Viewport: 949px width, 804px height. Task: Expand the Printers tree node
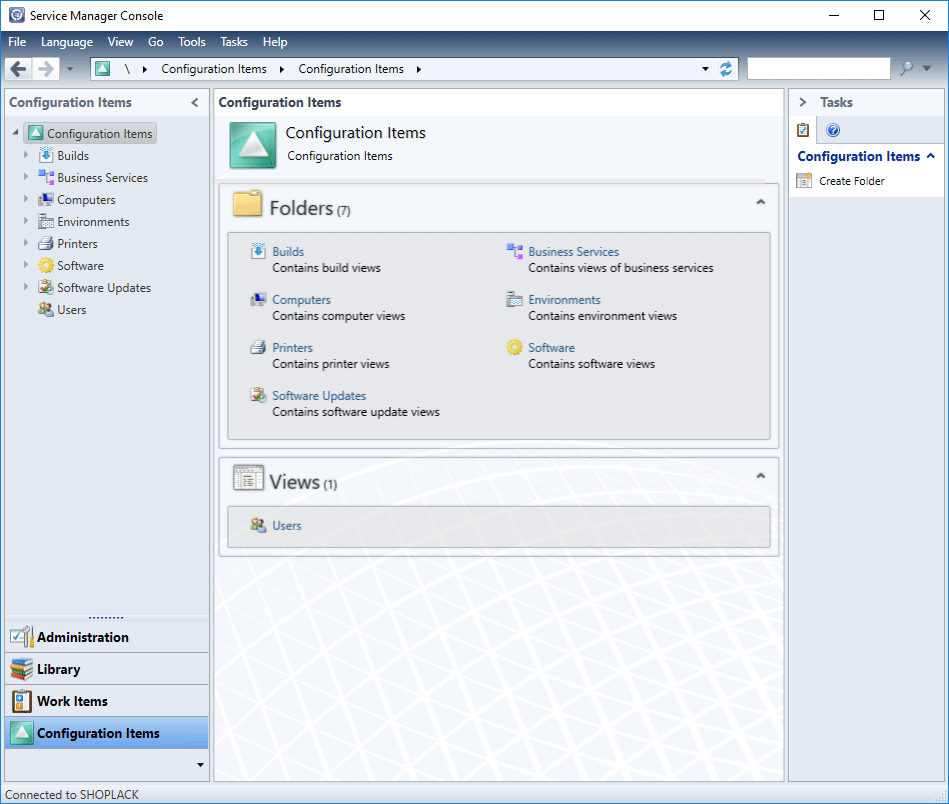[26, 243]
